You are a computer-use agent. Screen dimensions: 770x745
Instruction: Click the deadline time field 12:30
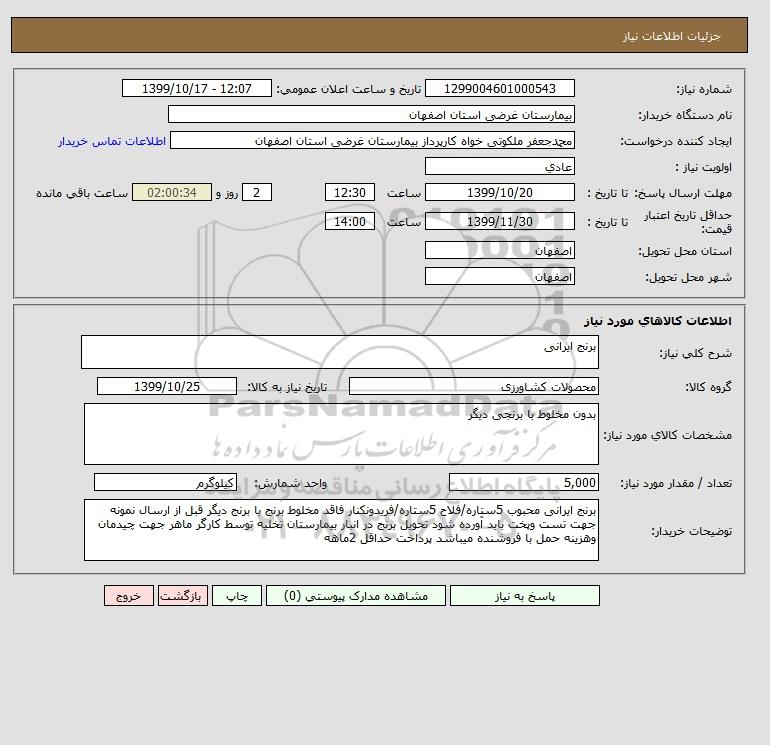point(350,193)
